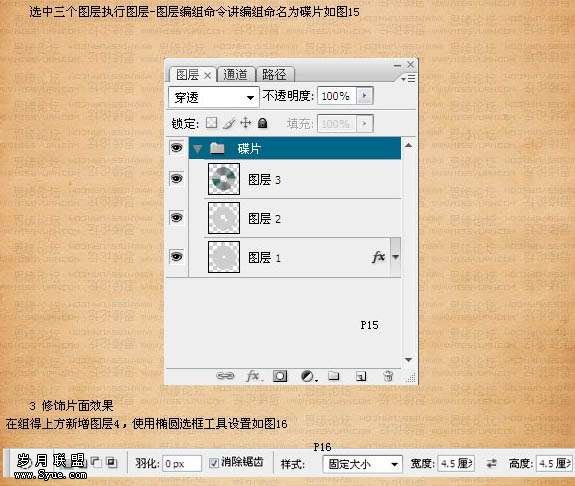Add a layer mask

(280, 376)
